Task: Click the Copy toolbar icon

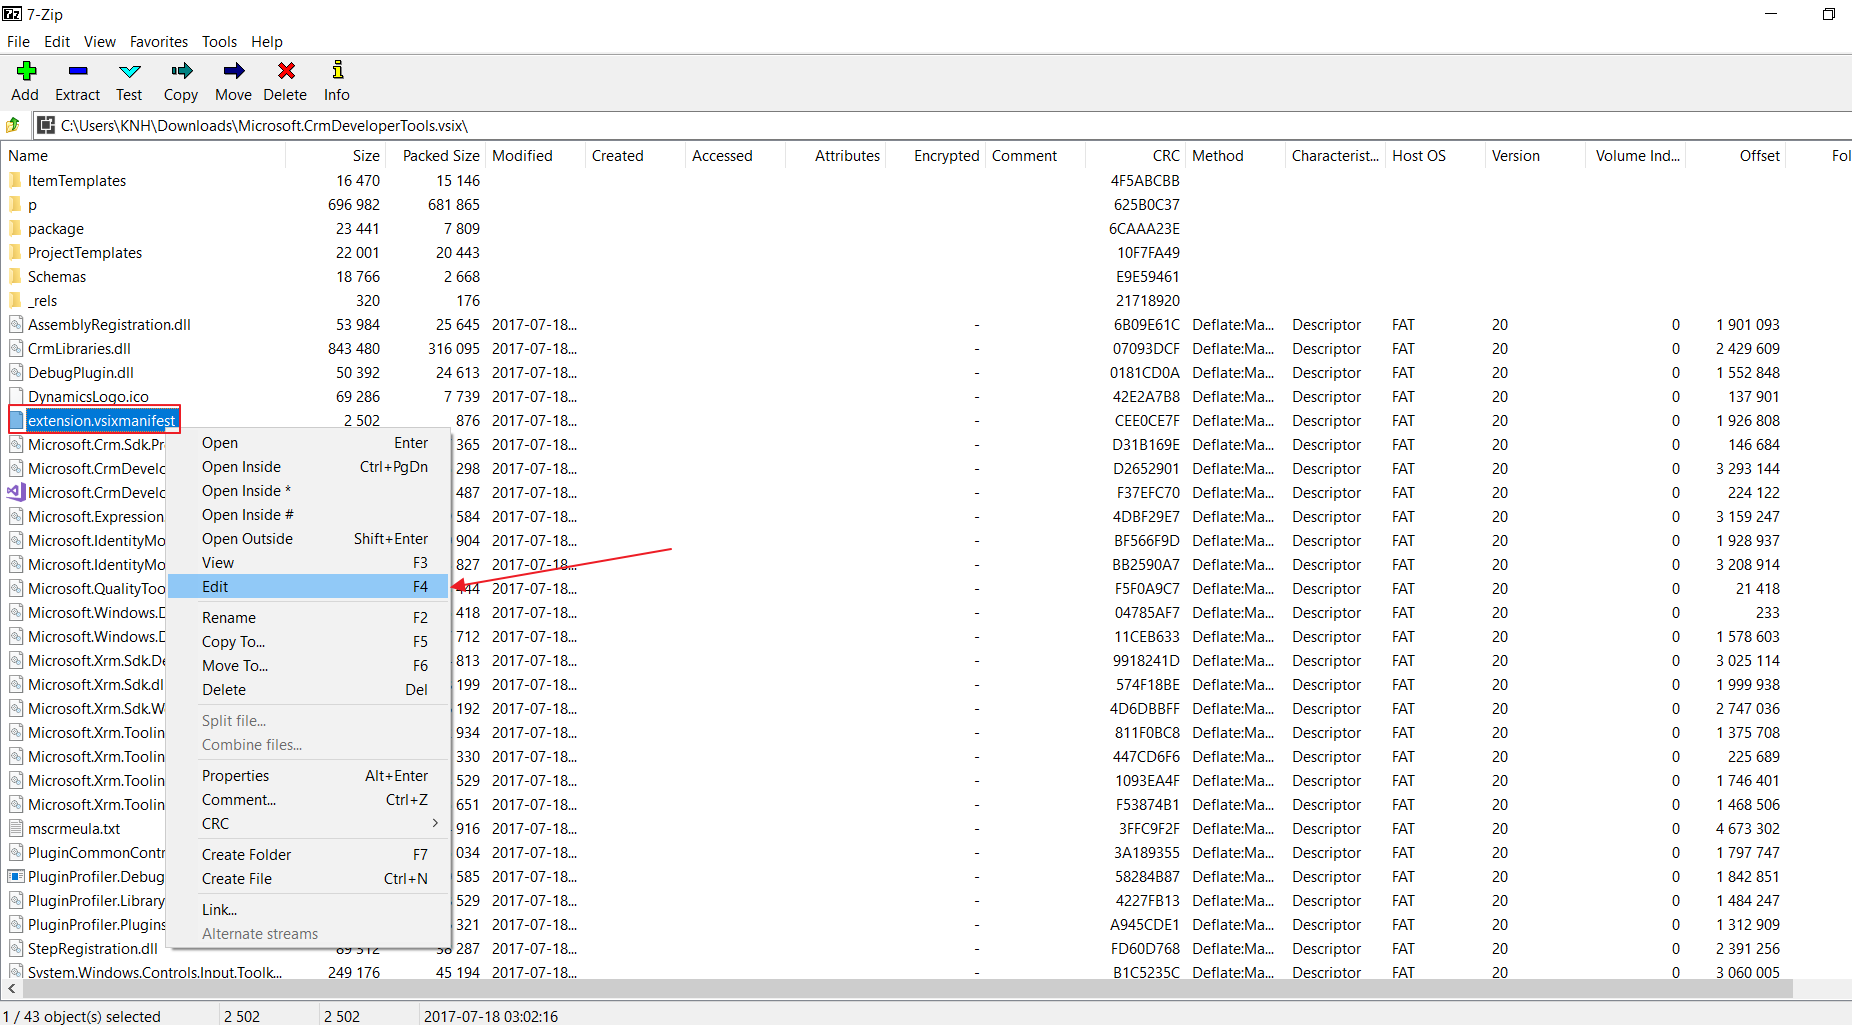Action: 182,71
